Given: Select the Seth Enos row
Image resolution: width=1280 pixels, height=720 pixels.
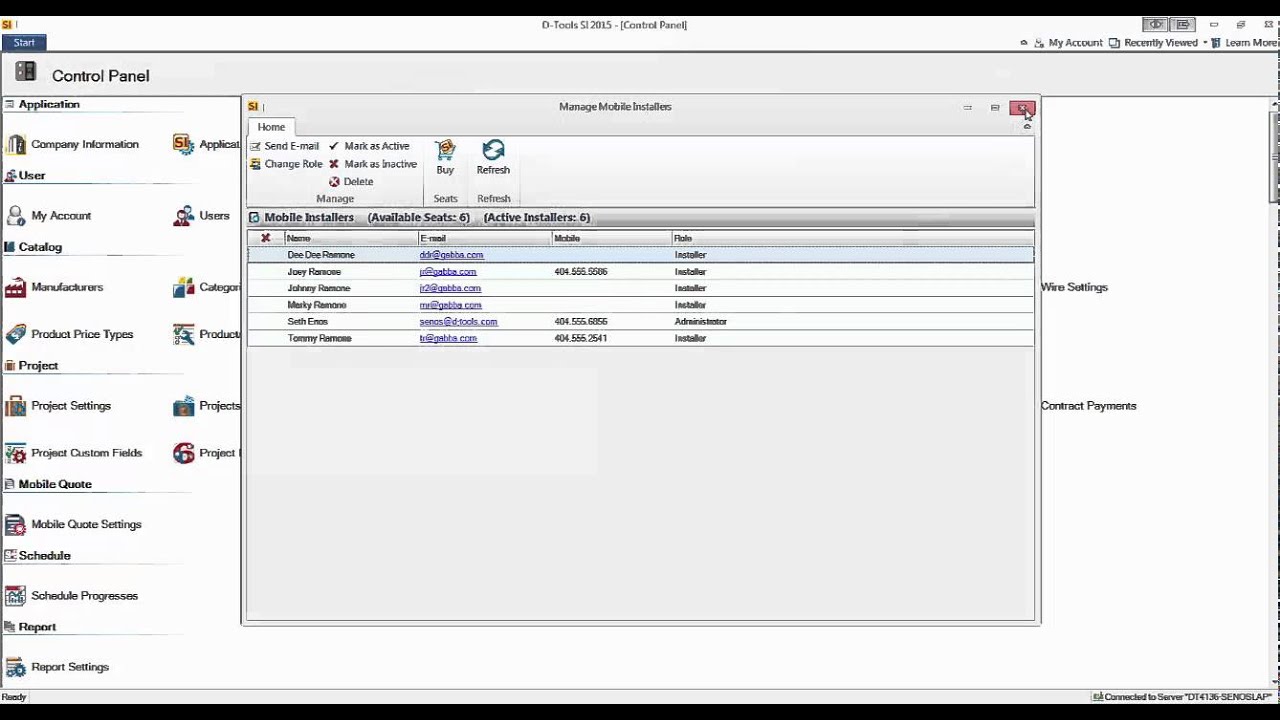Looking at the screenshot, I should coord(641,322).
